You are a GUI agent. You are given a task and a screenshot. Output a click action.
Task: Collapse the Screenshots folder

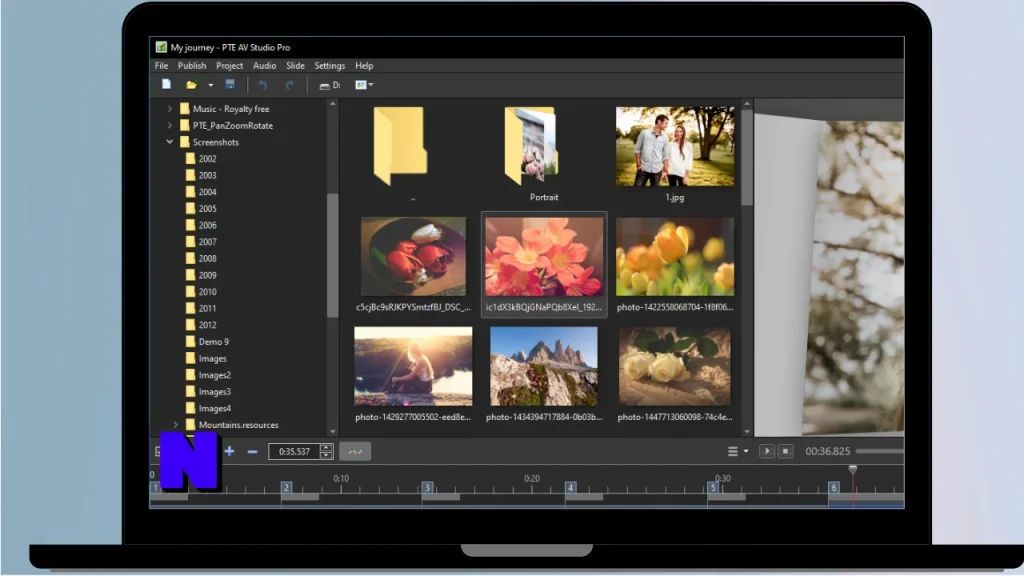170,142
